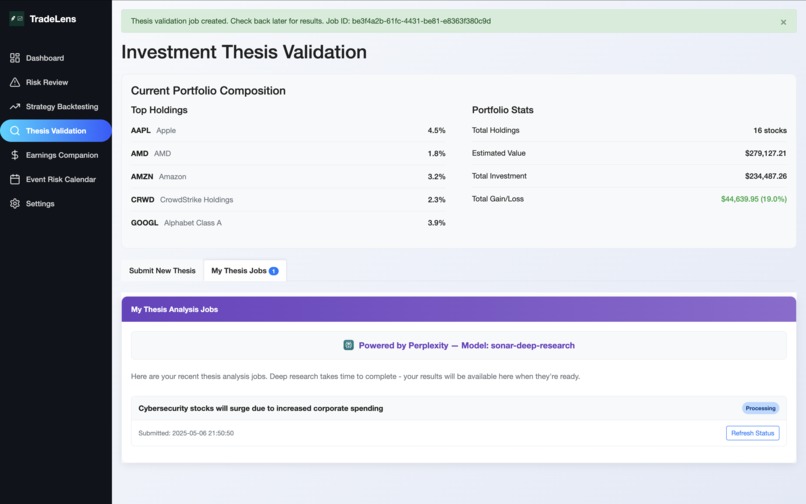
Task: Click the Total Holdings label
Action: pyautogui.click(x=496, y=131)
